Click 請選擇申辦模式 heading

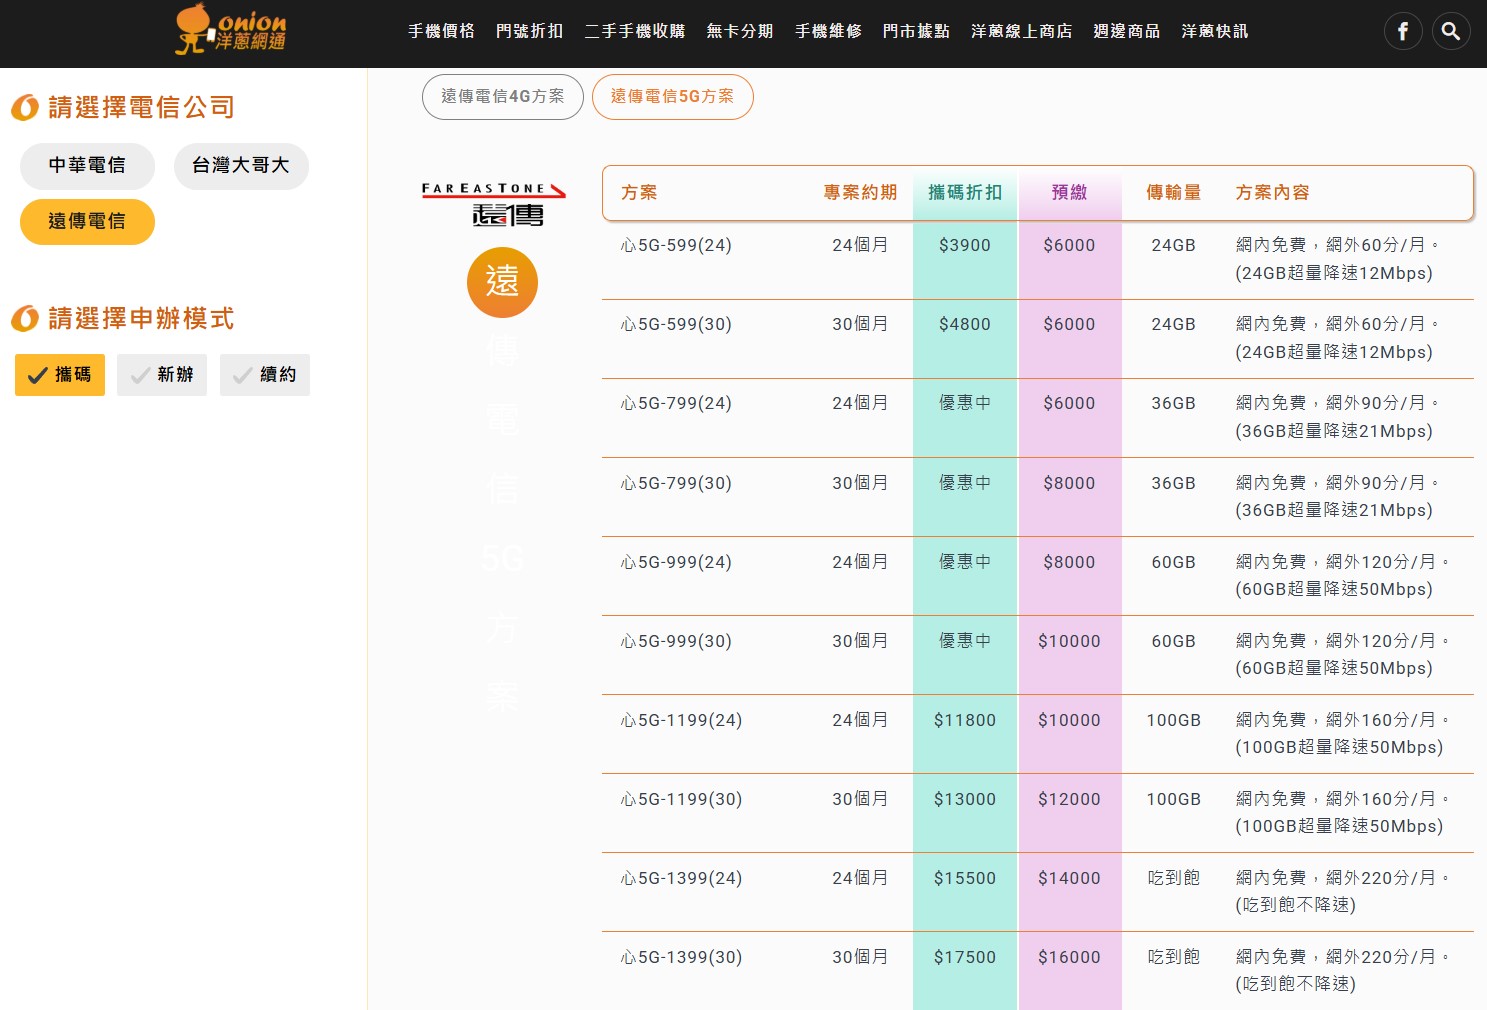tap(141, 319)
